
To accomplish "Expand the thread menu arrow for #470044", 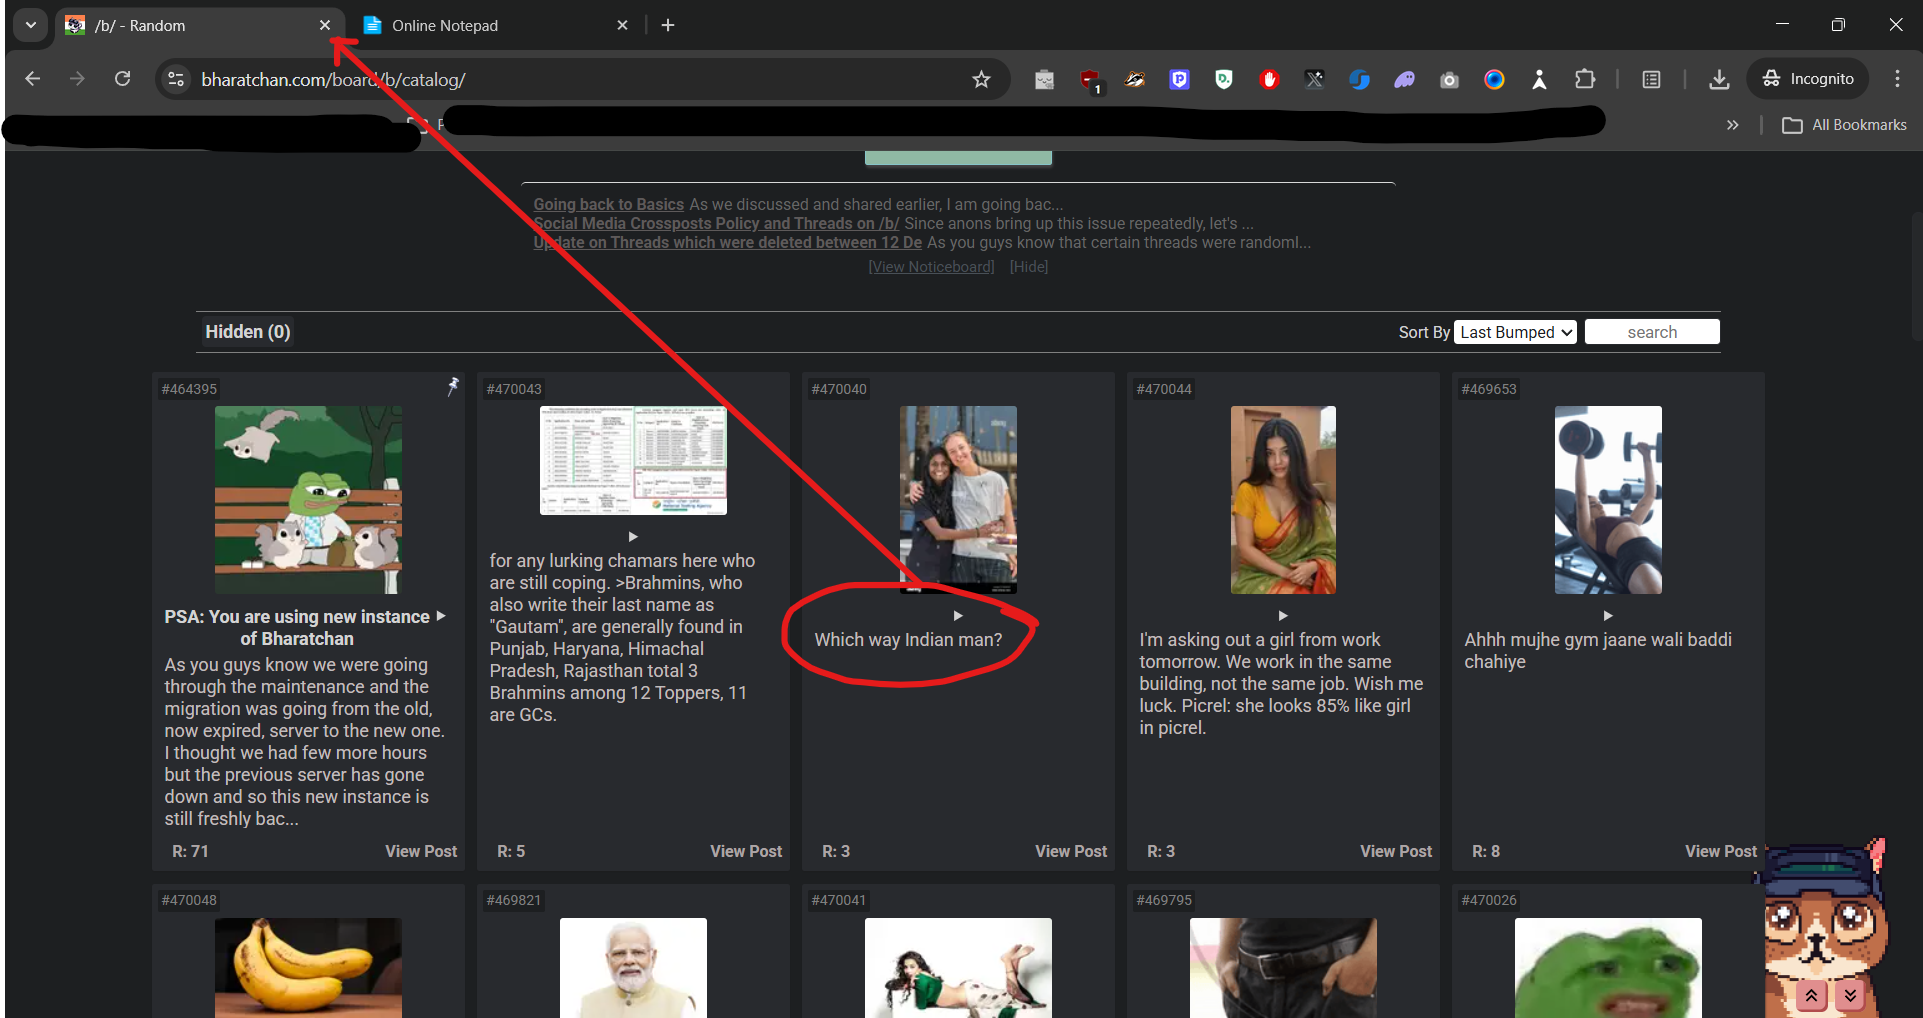I will [1283, 616].
